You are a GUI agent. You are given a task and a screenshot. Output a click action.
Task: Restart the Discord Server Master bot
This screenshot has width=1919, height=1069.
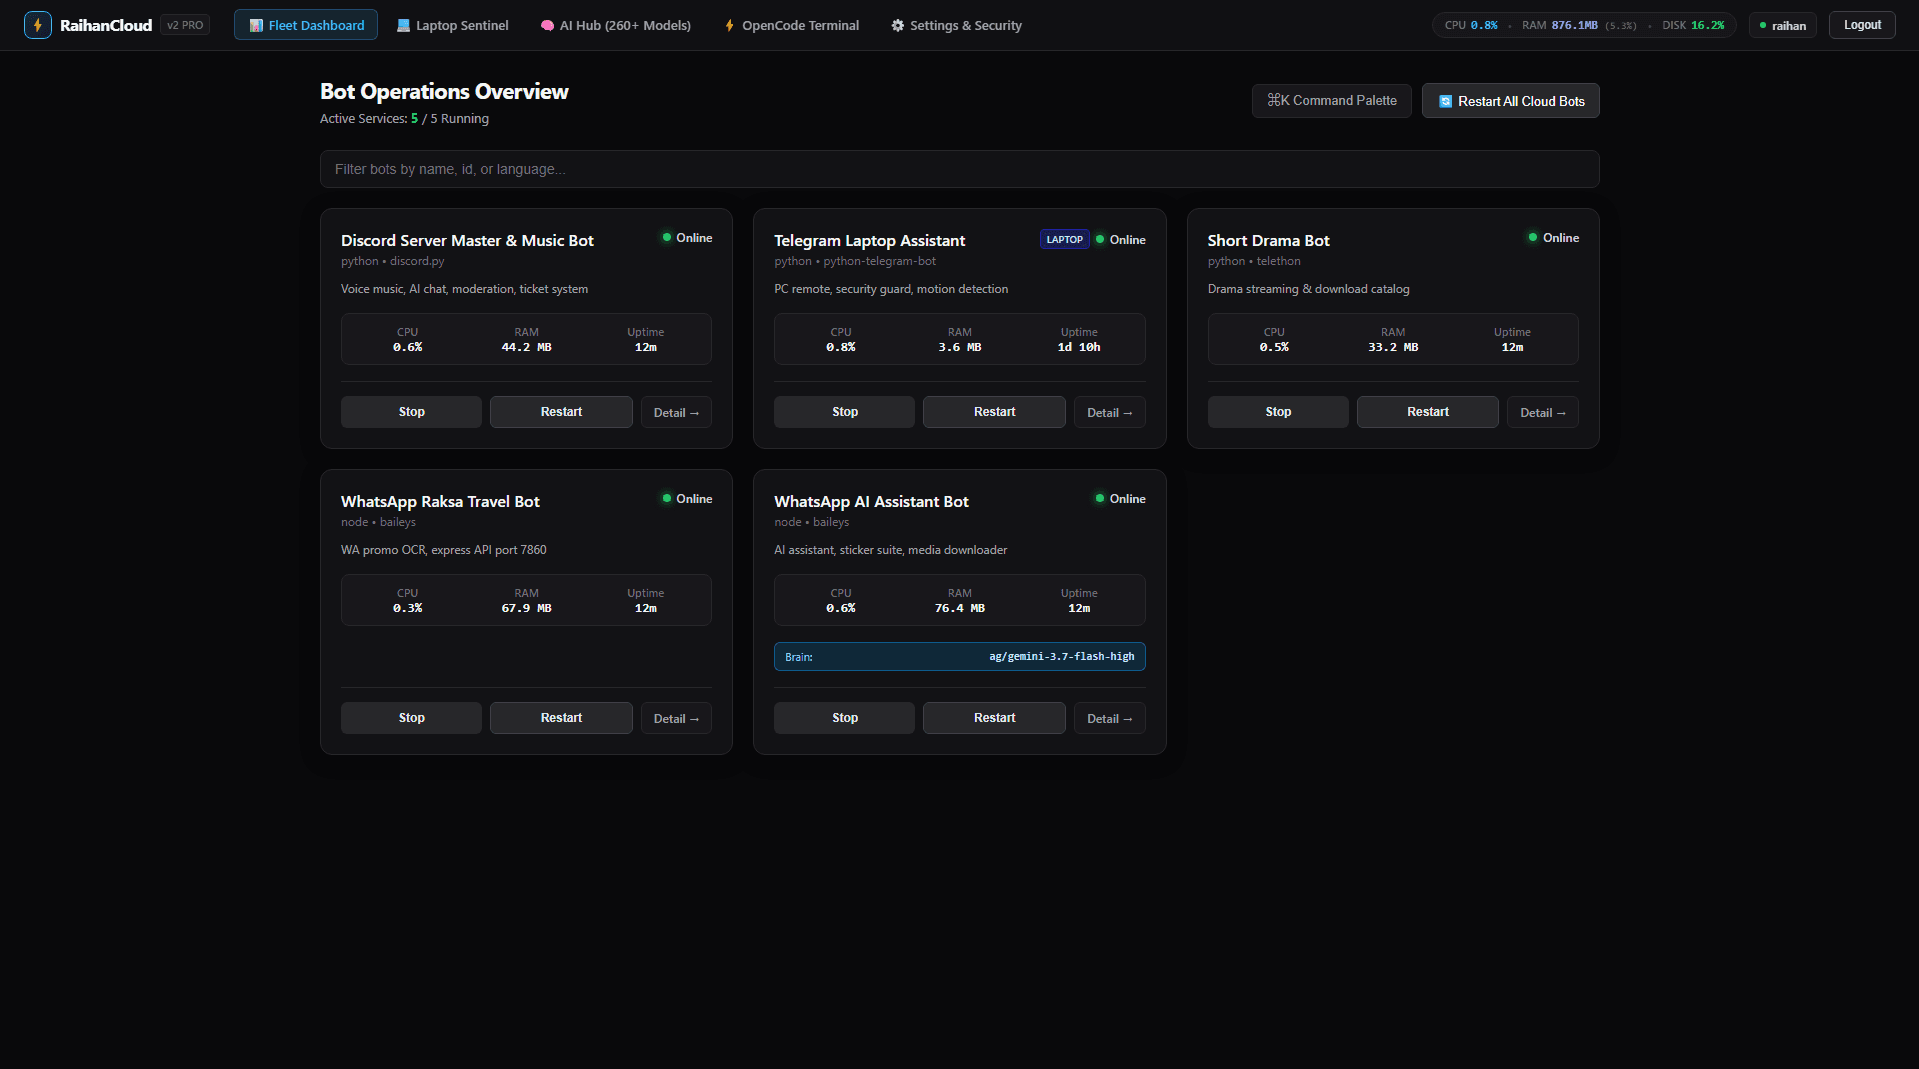point(561,412)
